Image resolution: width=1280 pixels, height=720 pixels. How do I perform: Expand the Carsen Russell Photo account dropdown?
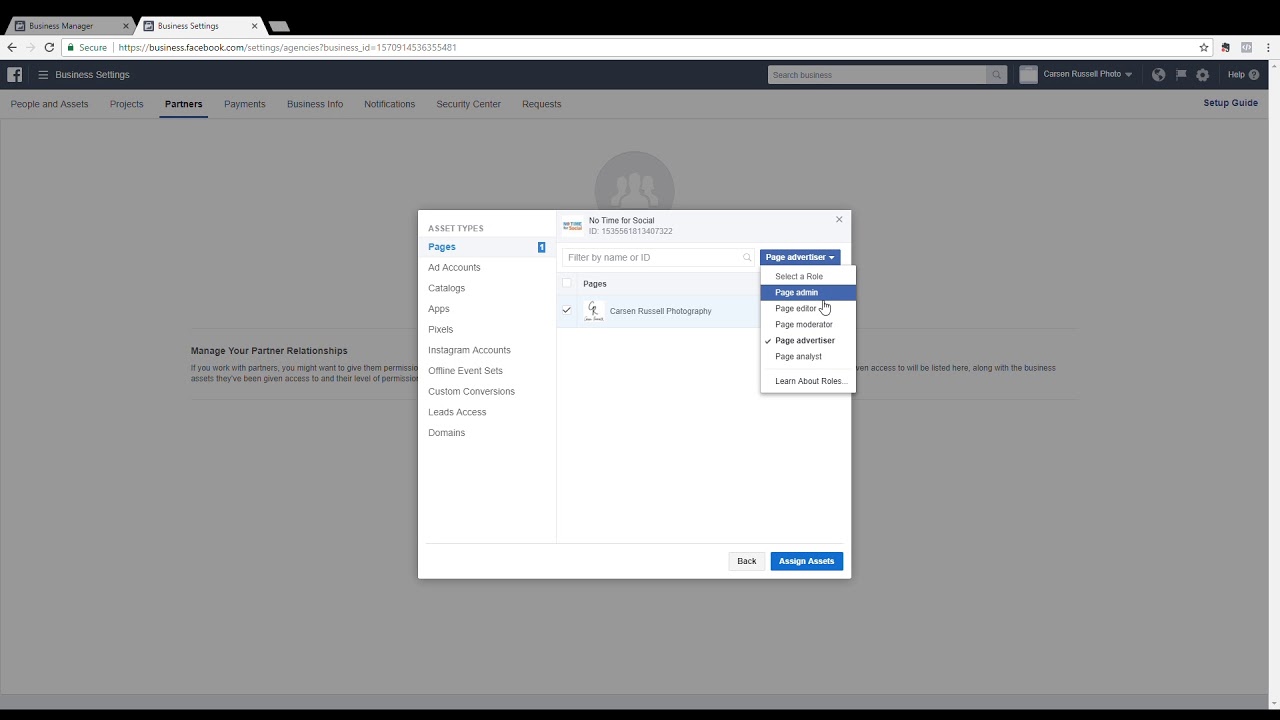[x=1088, y=75]
